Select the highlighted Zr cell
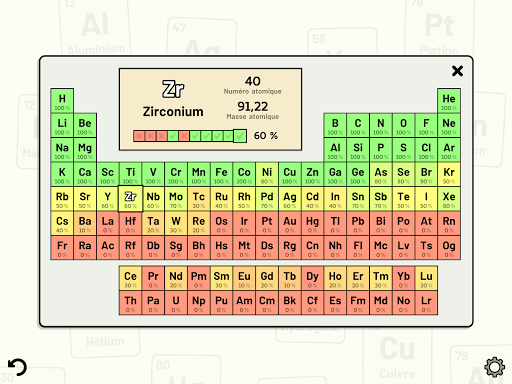This screenshot has height=384, width=512. (x=130, y=199)
